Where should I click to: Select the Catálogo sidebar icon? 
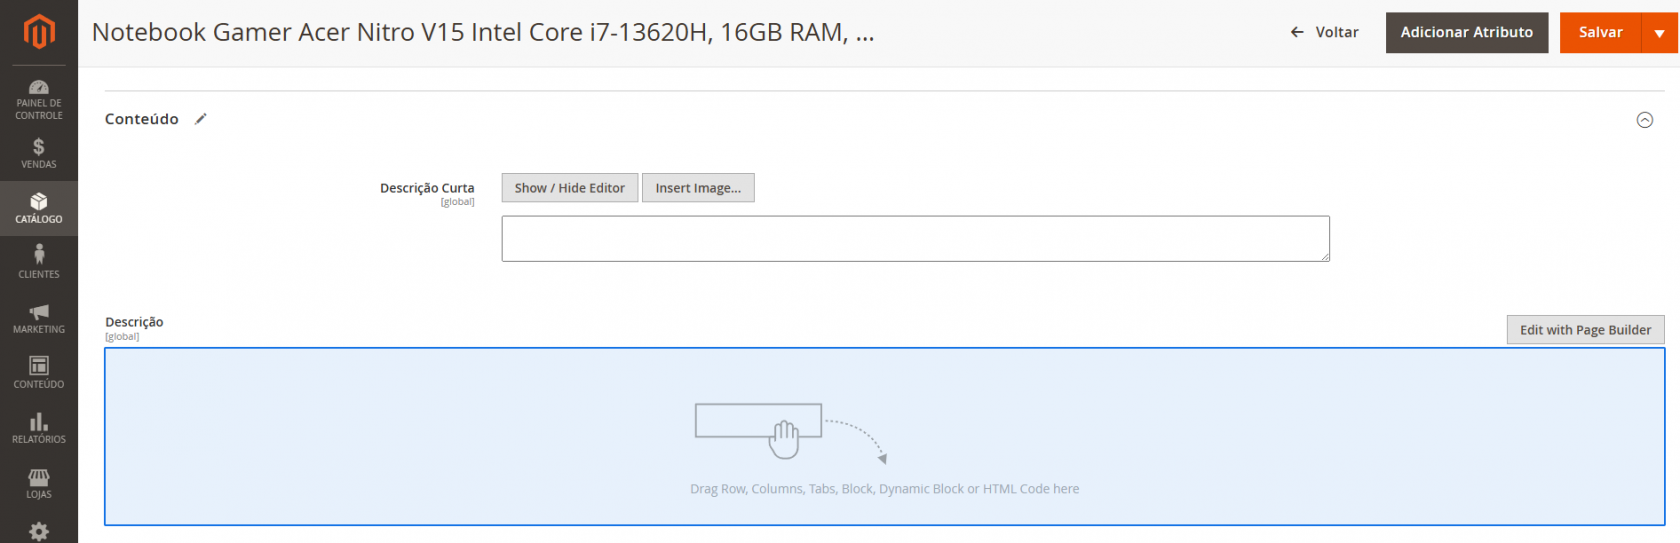[x=39, y=208]
